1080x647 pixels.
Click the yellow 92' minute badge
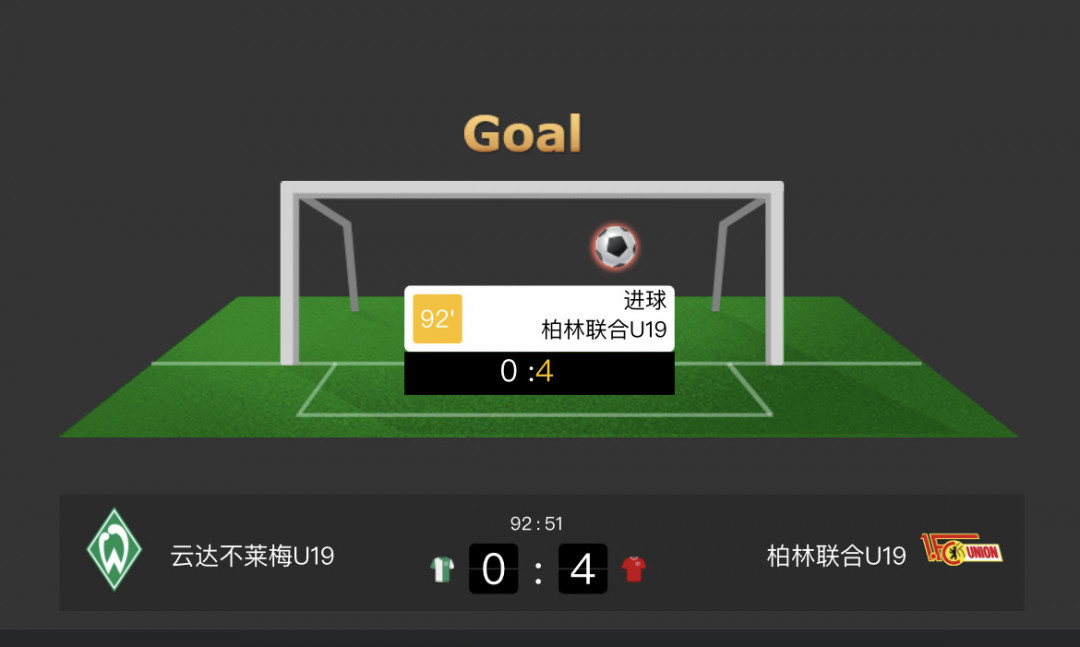437,318
